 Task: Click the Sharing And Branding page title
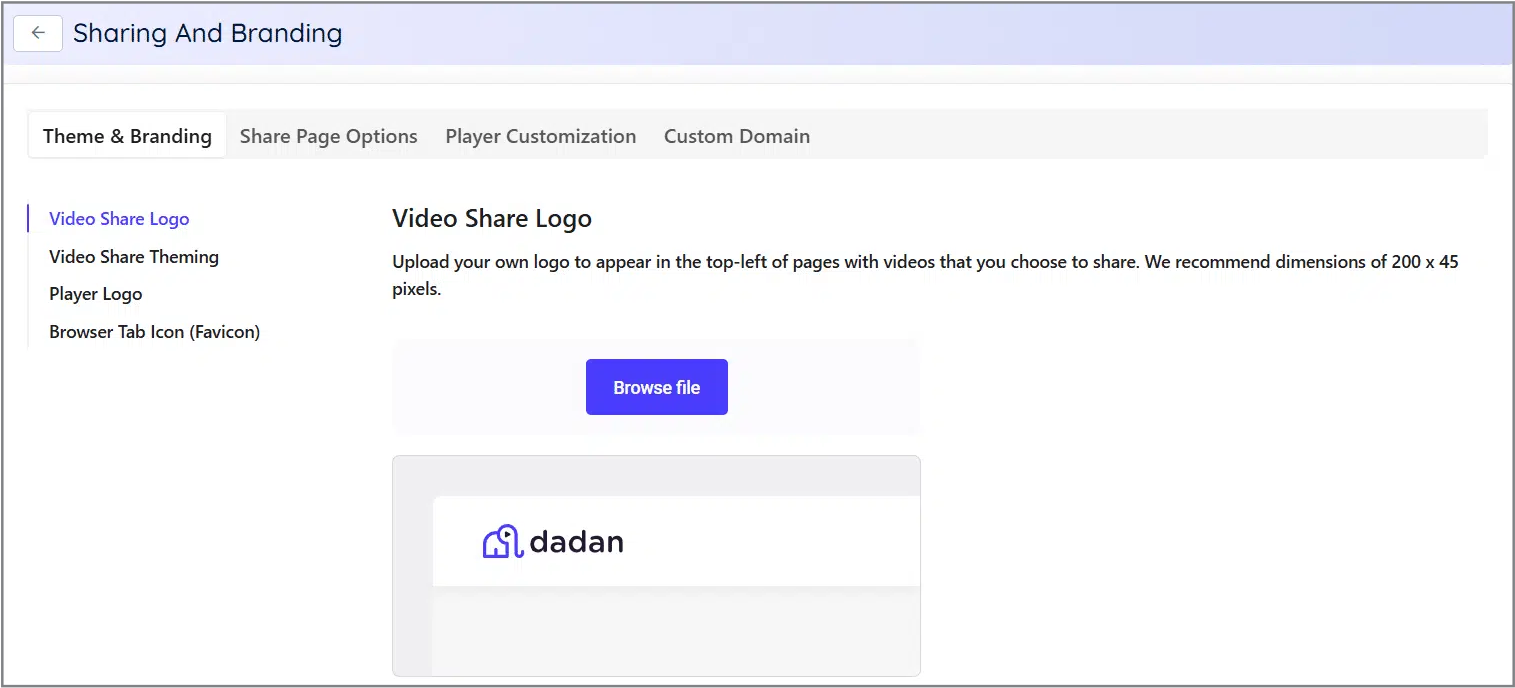[x=207, y=33]
